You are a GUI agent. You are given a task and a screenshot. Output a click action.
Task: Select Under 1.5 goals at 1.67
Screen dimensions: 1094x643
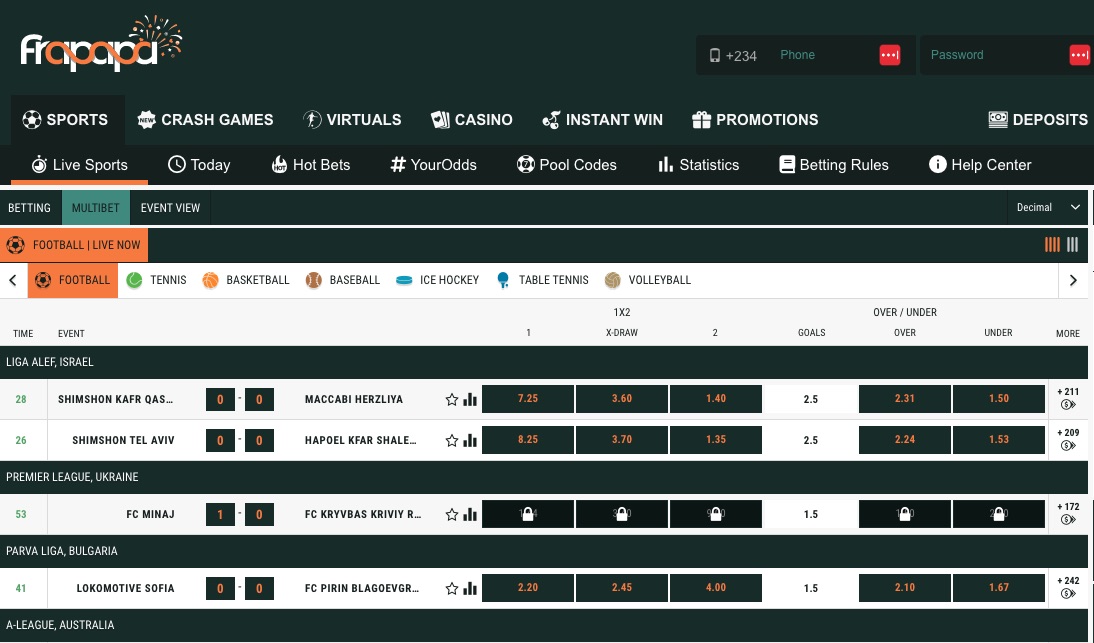(999, 588)
